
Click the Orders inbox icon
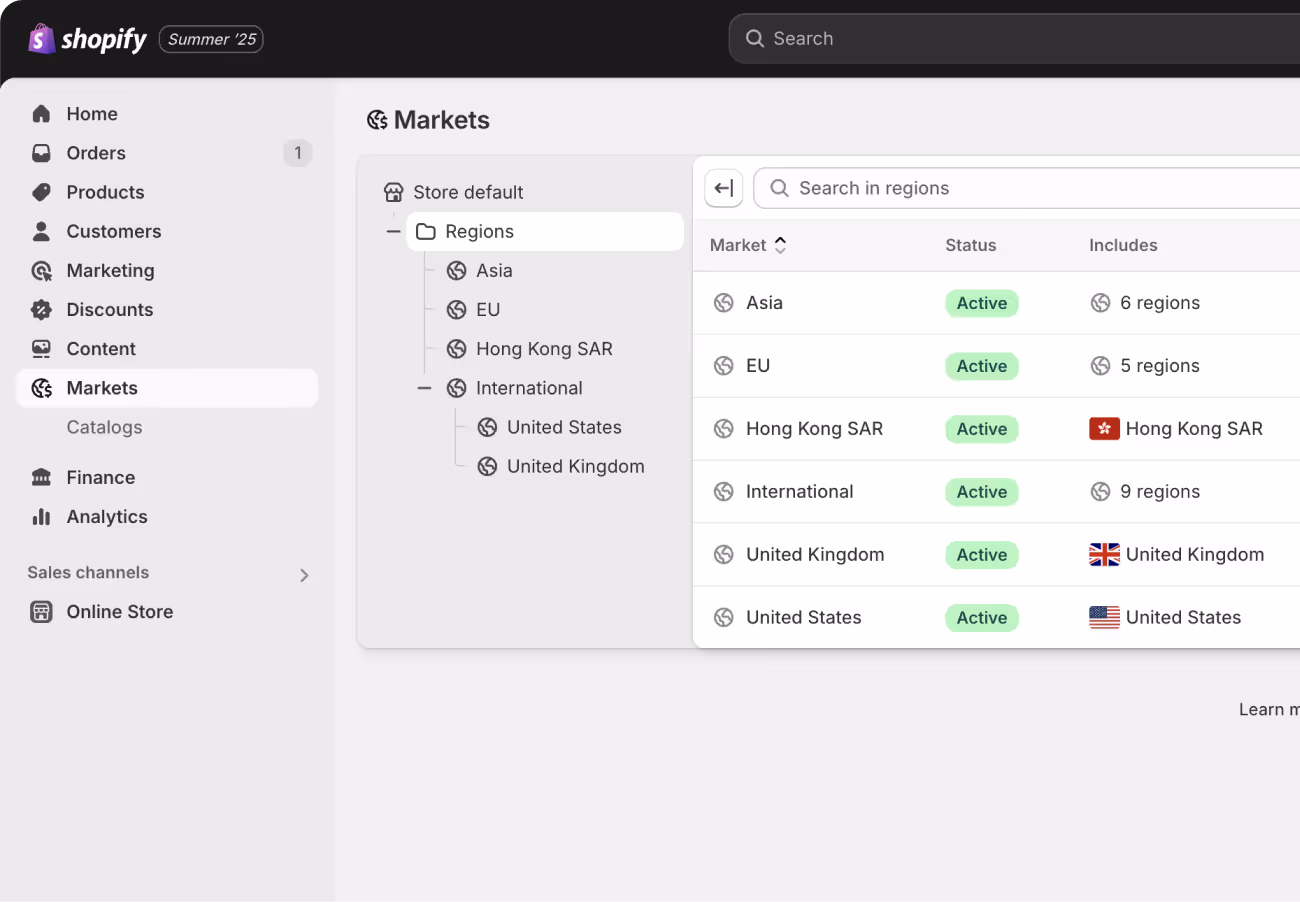point(41,153)
